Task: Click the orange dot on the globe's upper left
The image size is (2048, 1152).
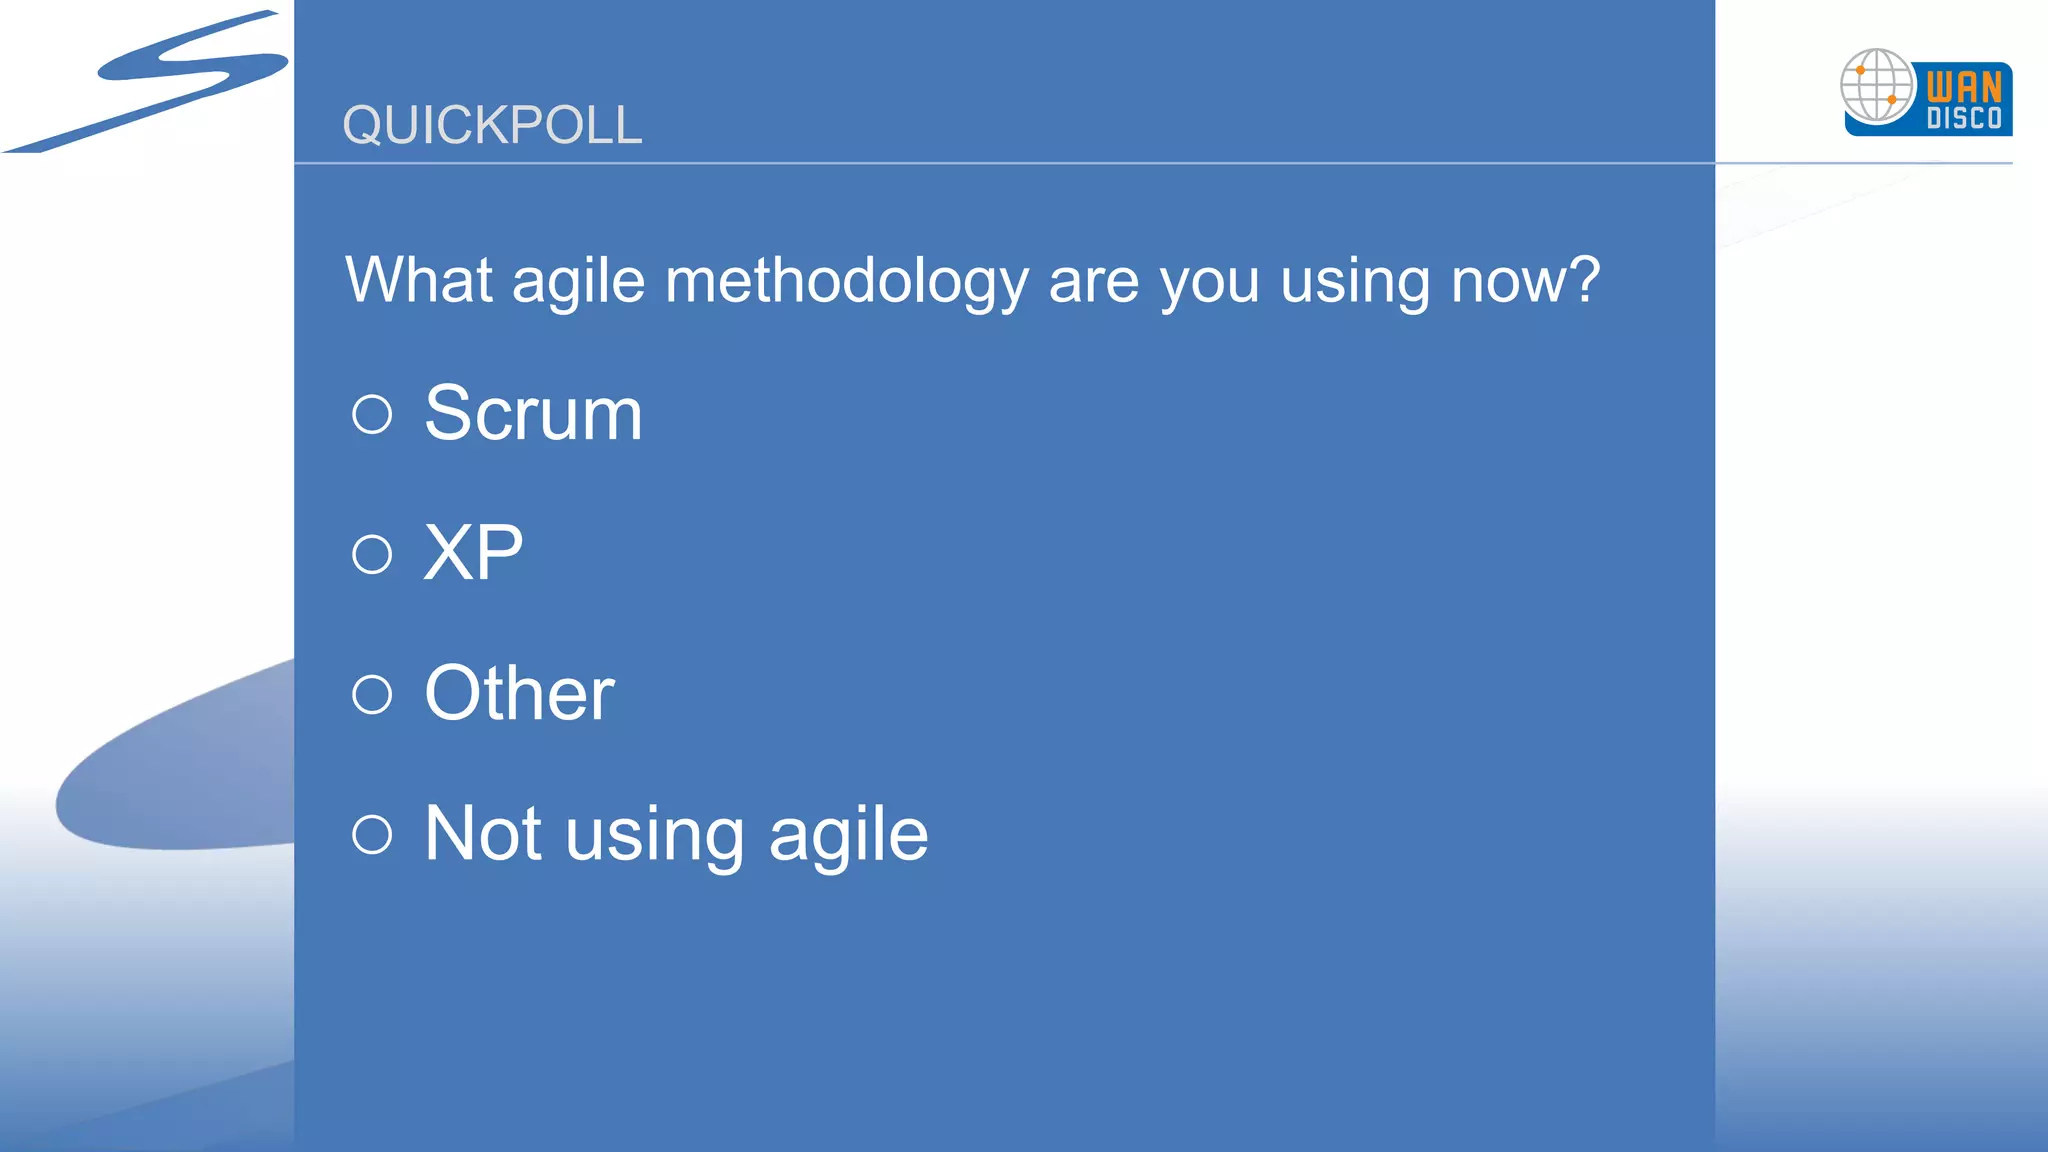Action: point(1860,71)
